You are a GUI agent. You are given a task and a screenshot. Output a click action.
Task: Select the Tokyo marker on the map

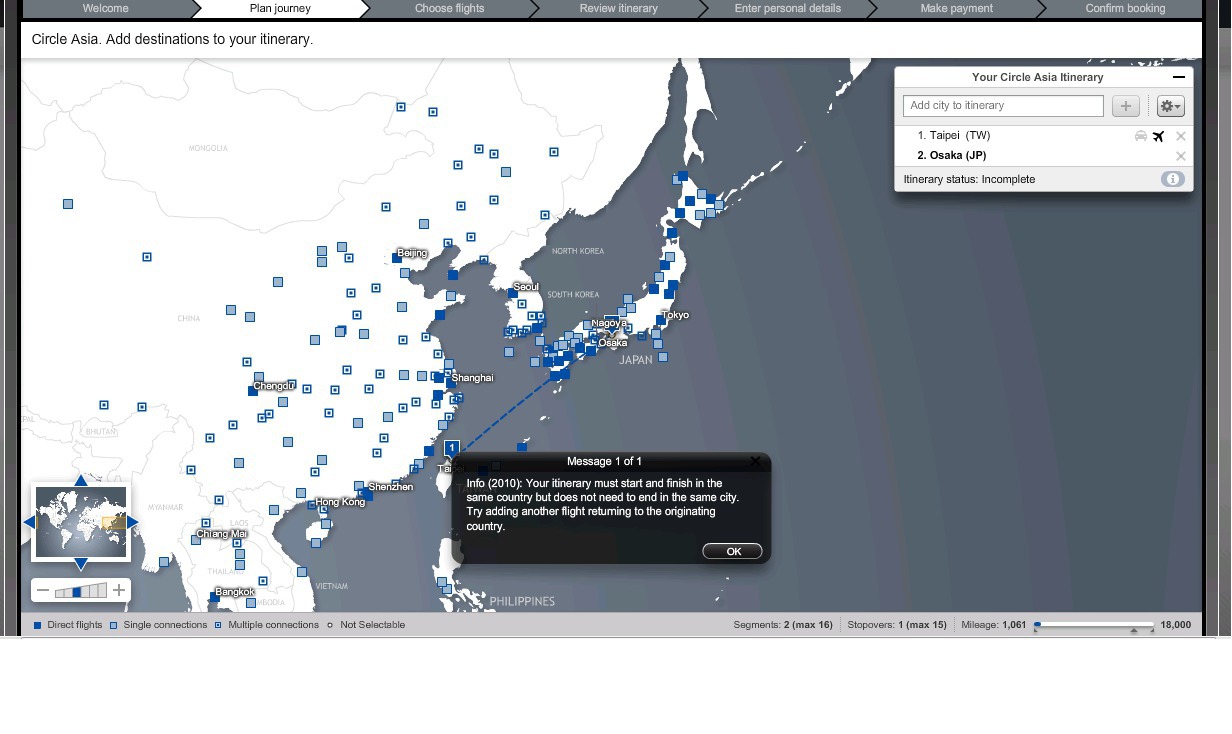pyautogui.click(x=661, y=321)
